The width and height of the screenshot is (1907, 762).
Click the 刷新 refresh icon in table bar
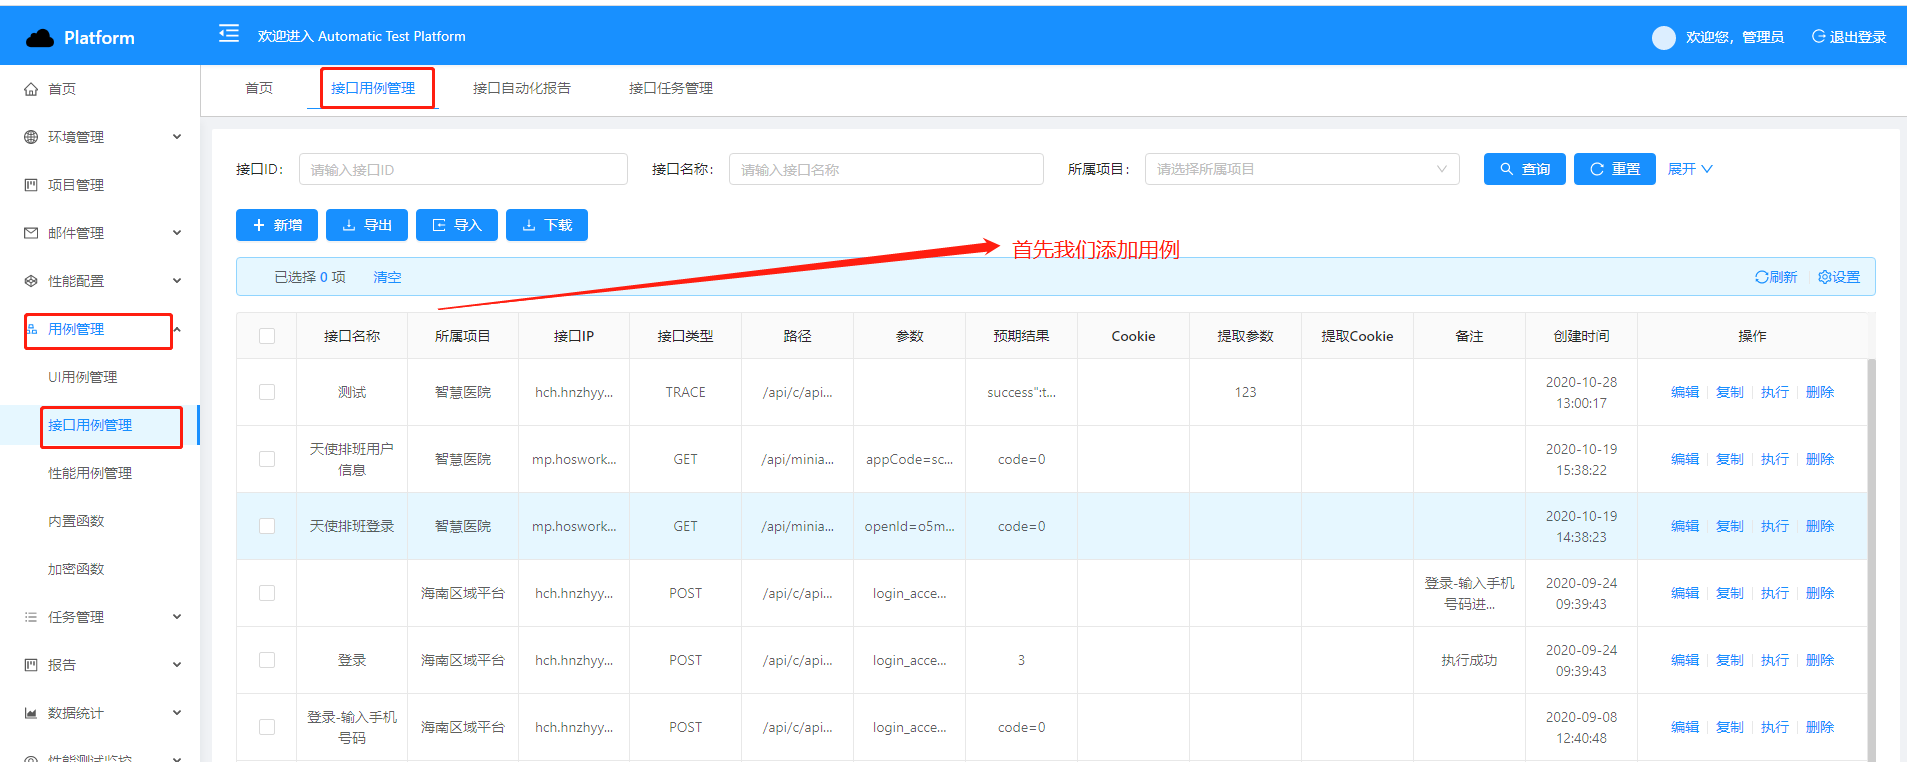(1761, 277)
